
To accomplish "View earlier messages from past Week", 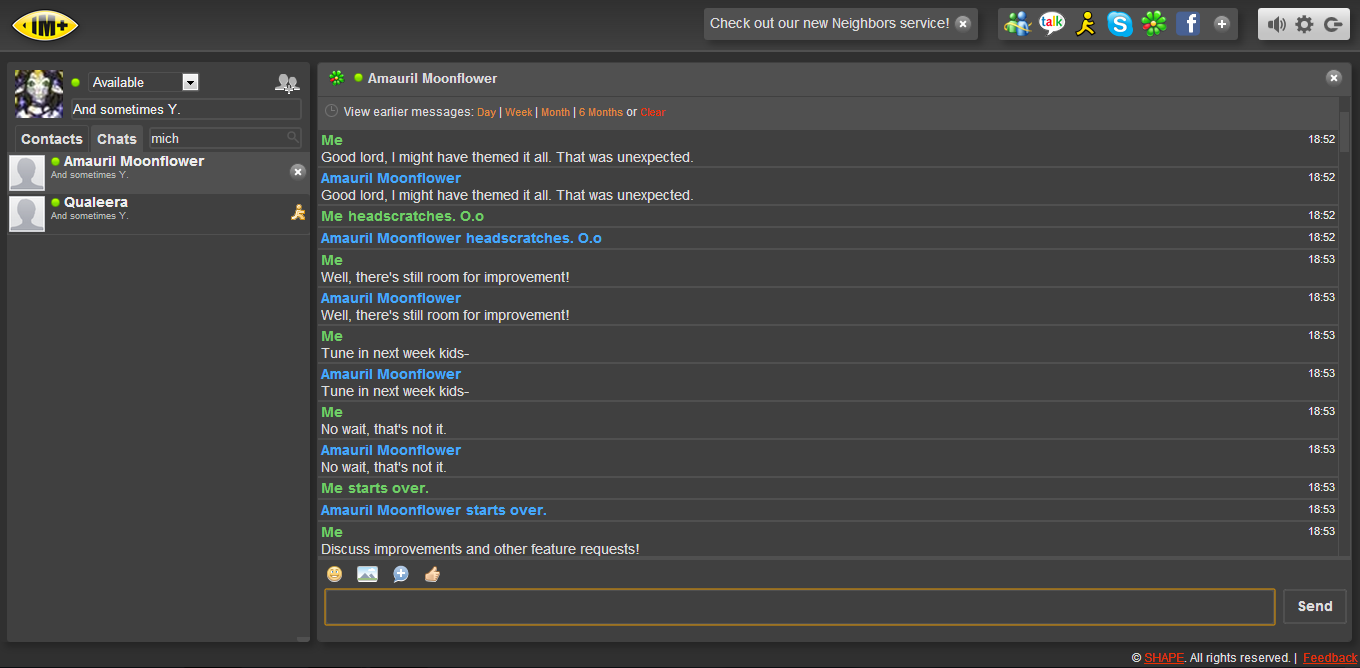I will (518, 112).
